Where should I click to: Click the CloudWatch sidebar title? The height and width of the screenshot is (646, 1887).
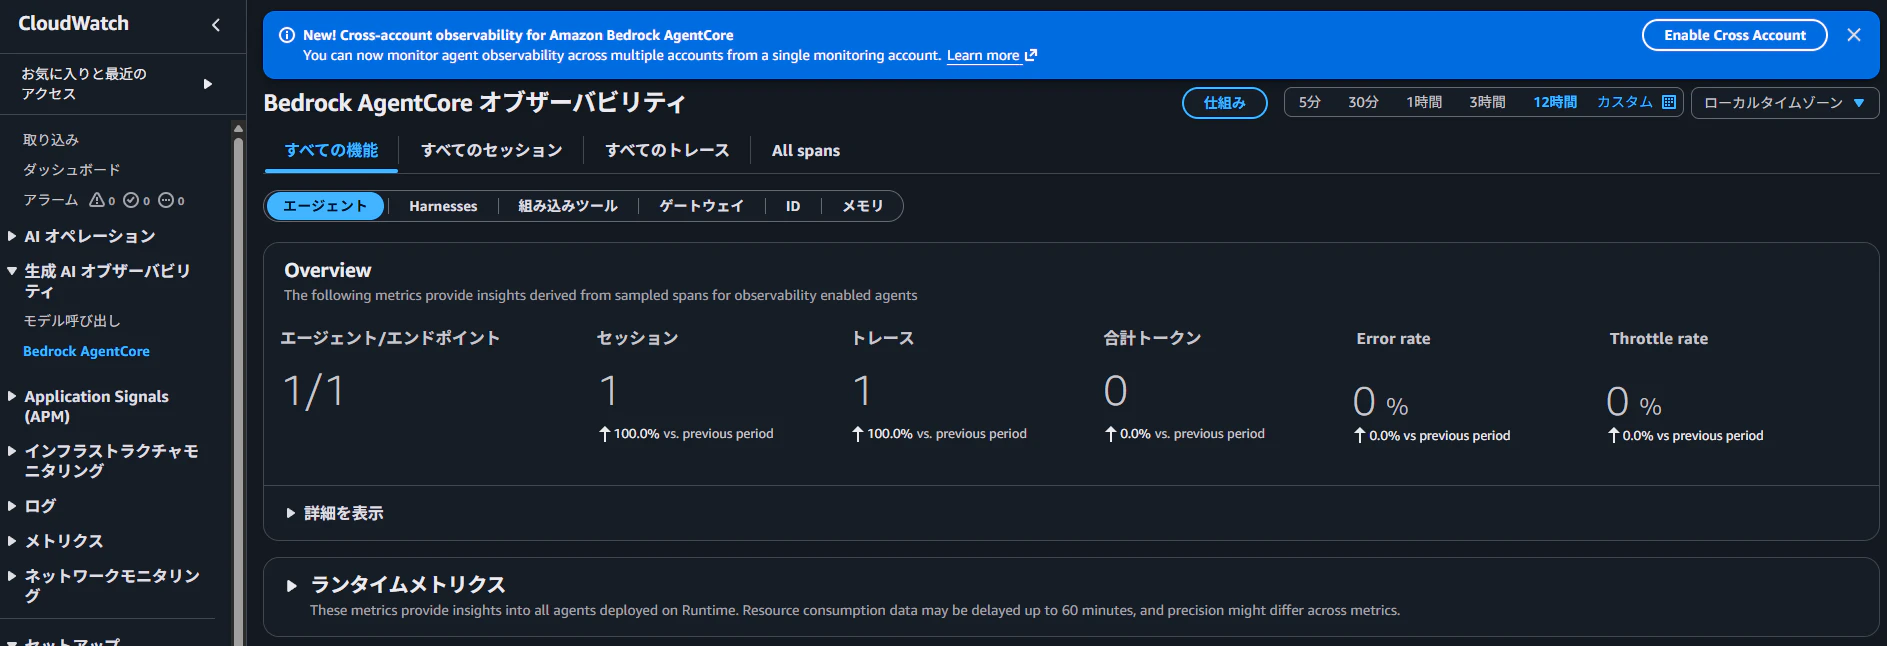point(73,23)
